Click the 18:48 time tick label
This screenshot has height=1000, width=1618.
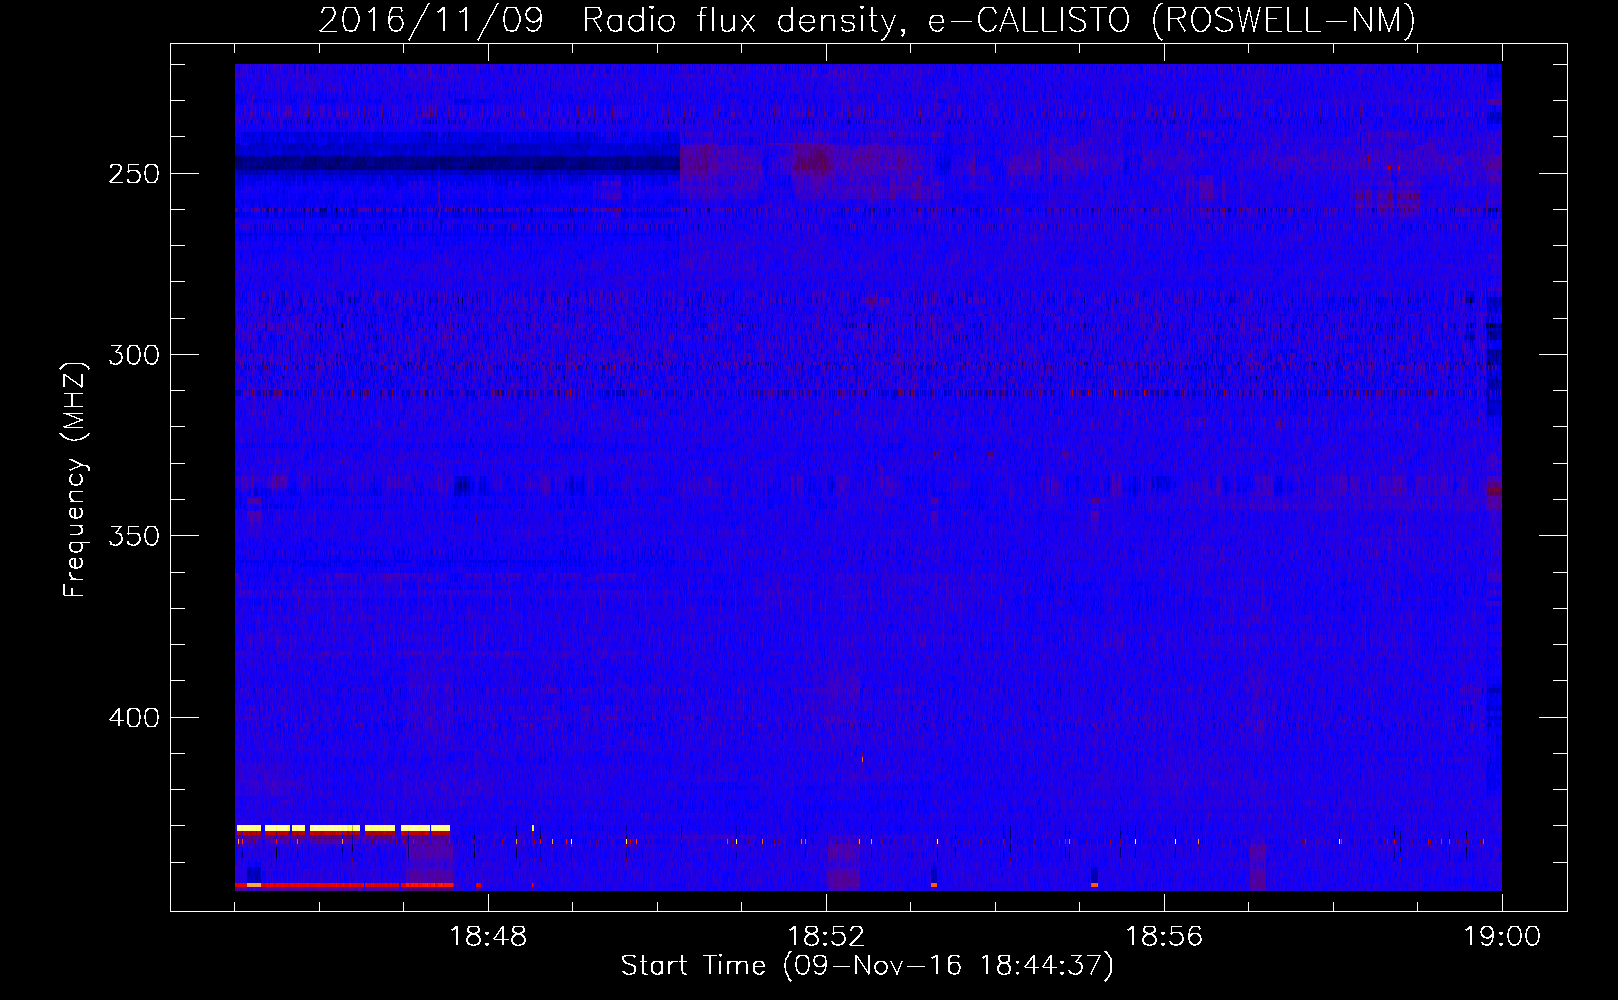tap(488, 937)
